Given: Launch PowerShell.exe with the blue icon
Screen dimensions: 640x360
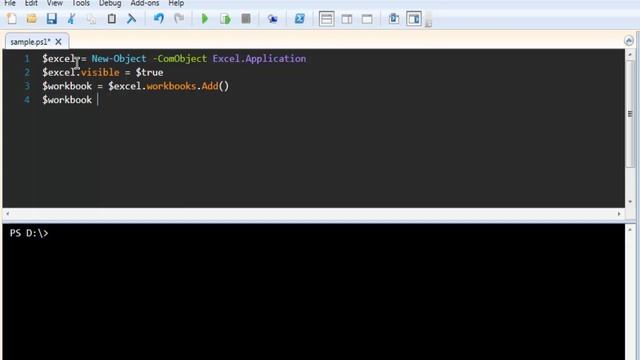Looking at the screenshot, I should coord(300,18).
